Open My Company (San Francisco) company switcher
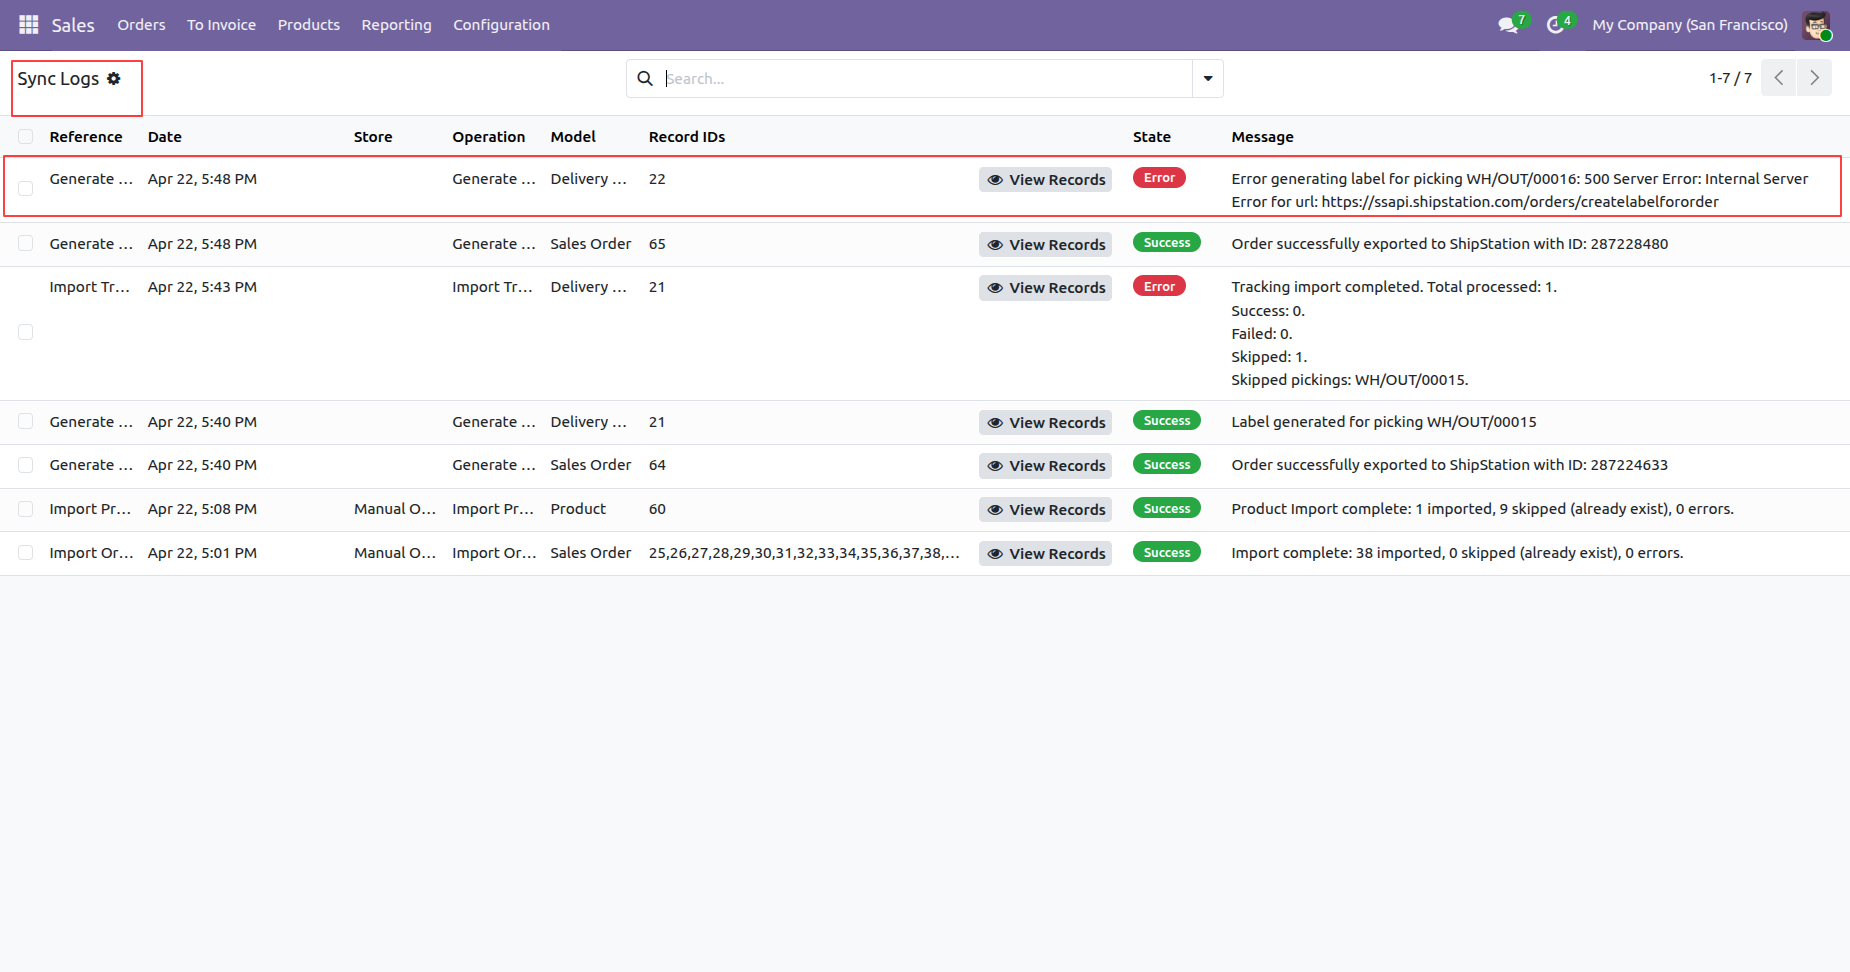1850x972 pixels. point(1690,25)
